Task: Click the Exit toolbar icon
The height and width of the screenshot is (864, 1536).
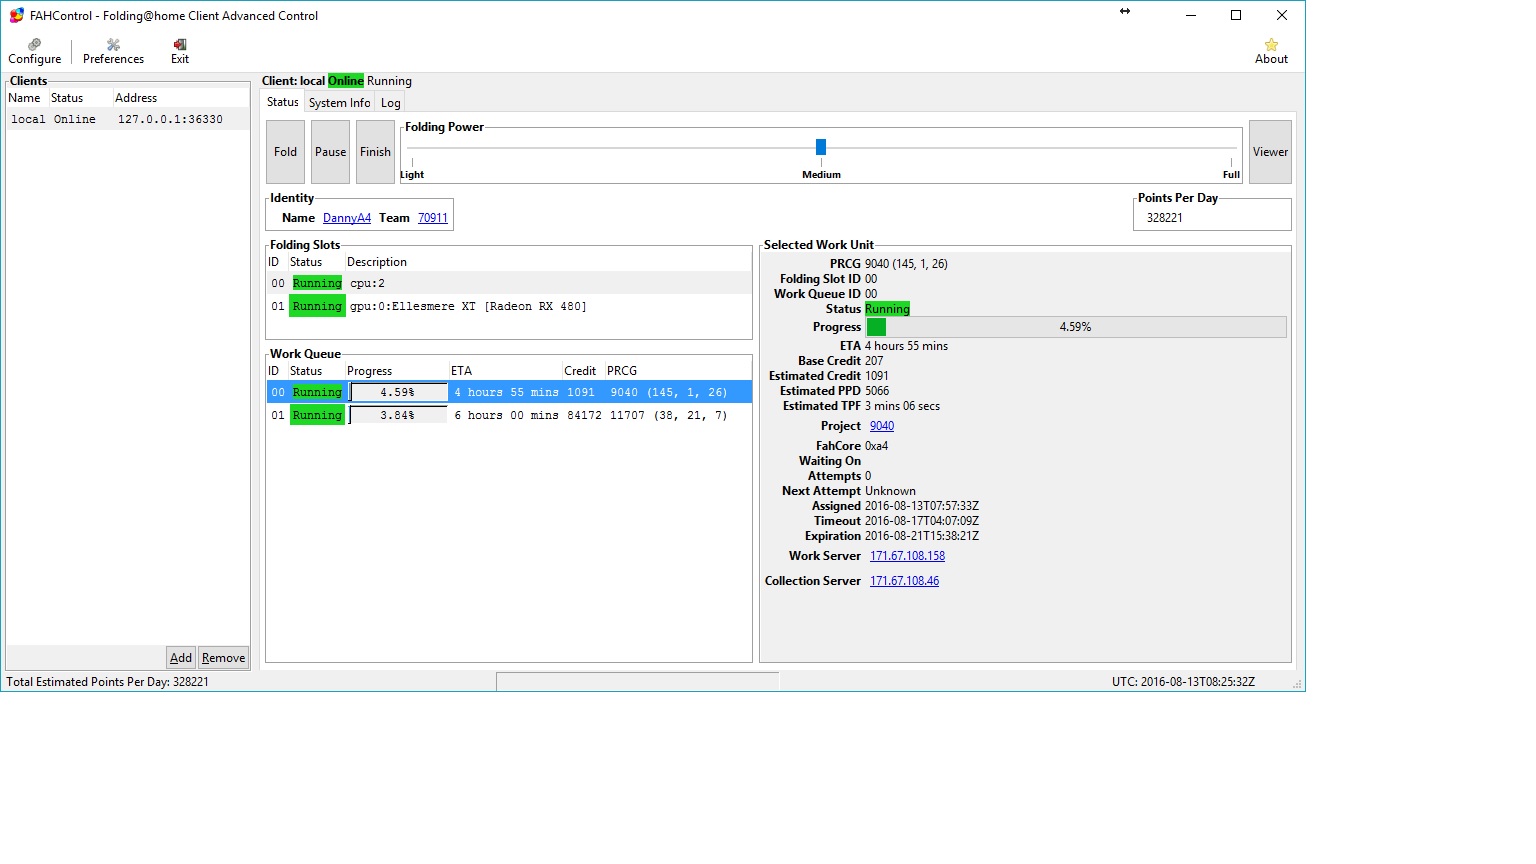Action: coord(180,51)
